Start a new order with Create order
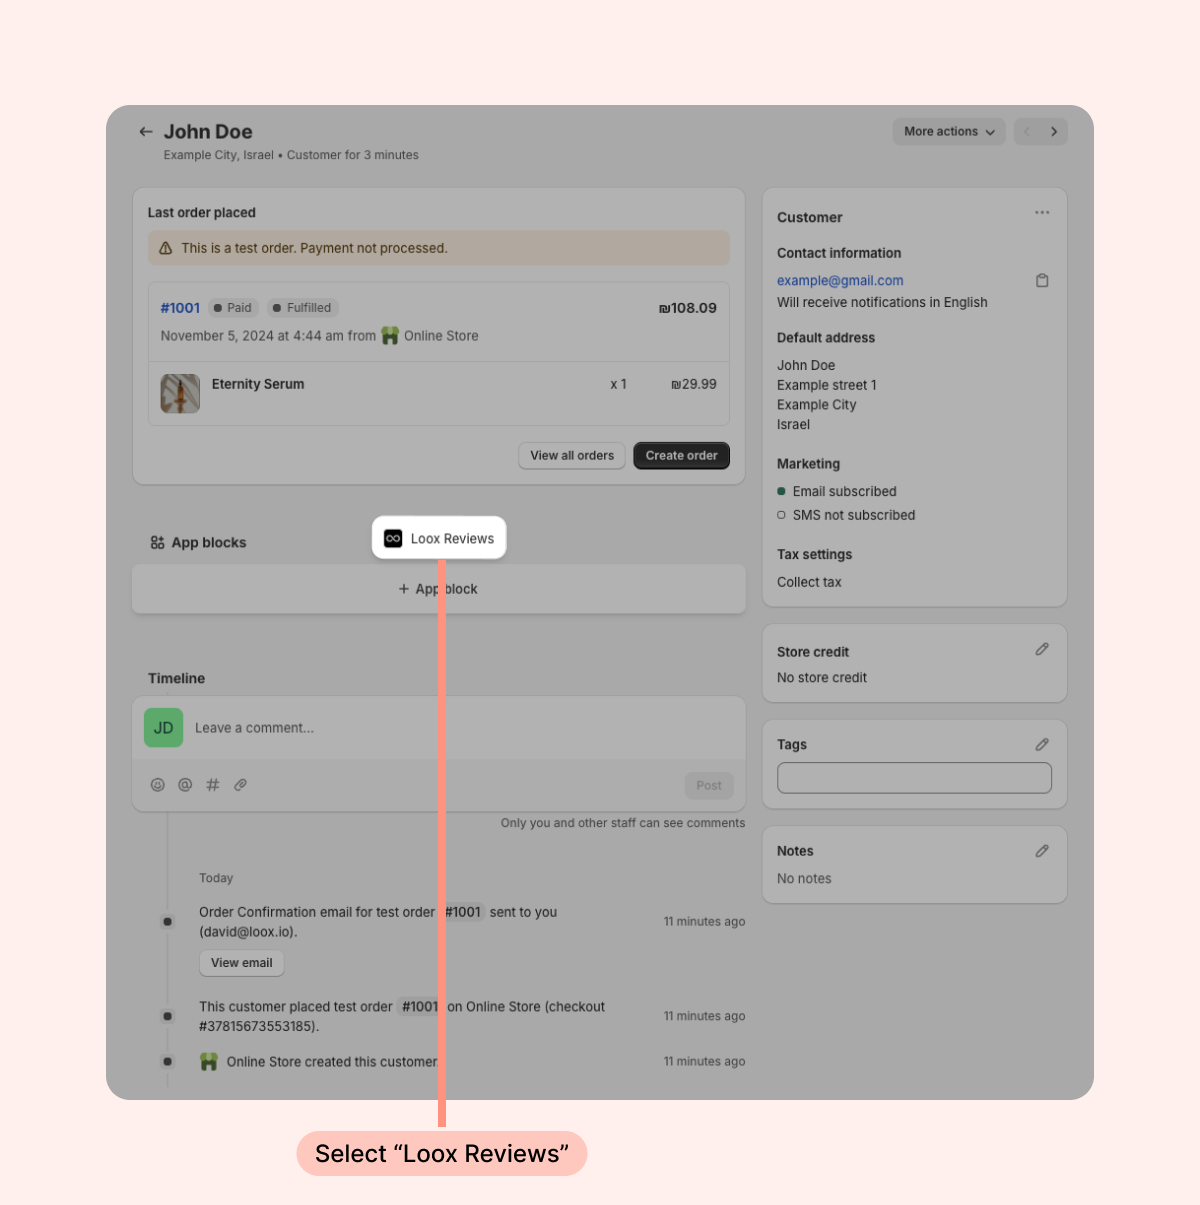Screen dimensions: 1200x1205 pos(682,456)
